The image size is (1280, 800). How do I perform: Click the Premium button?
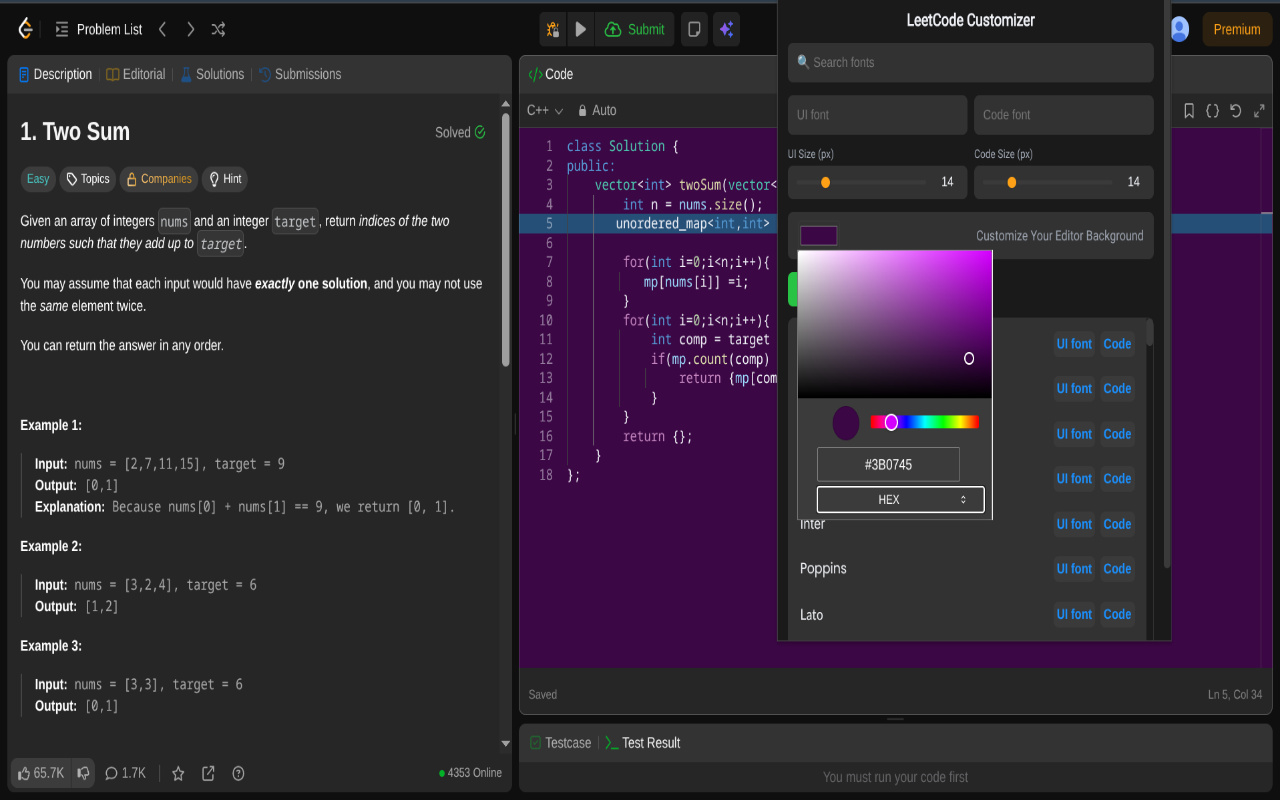point(1237,30)
